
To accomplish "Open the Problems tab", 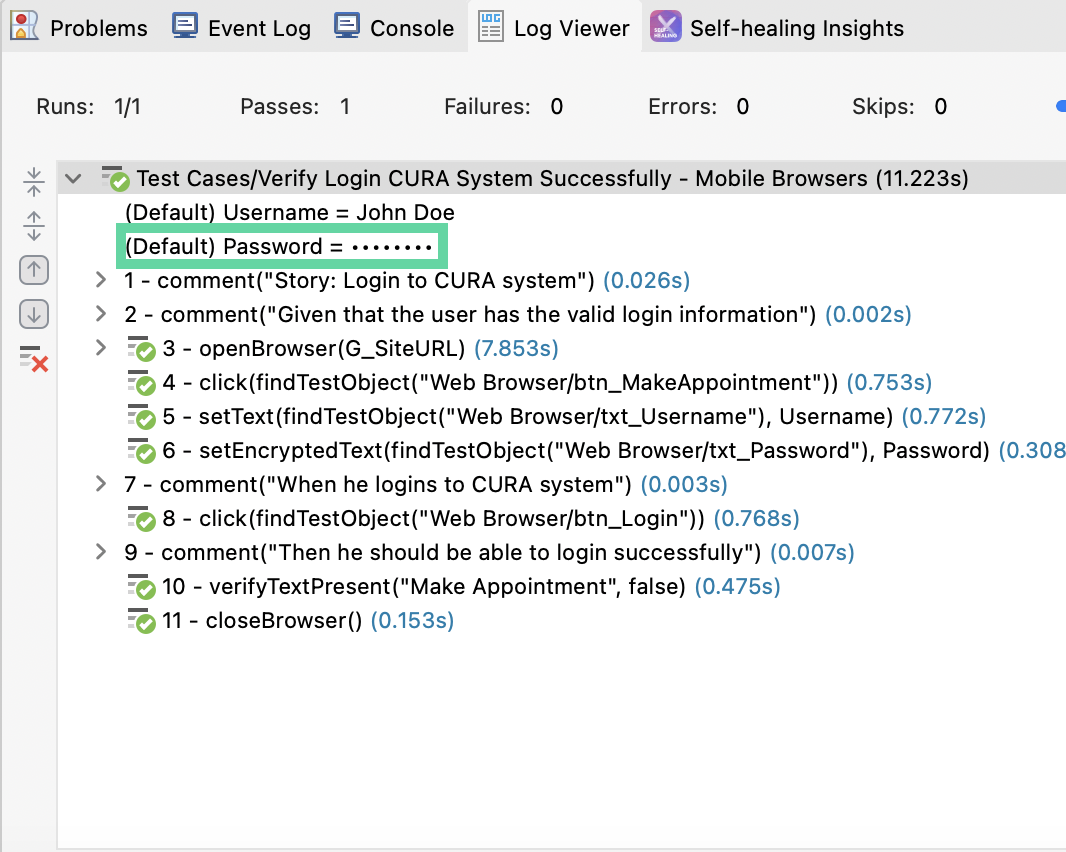I will click(79, 28).
